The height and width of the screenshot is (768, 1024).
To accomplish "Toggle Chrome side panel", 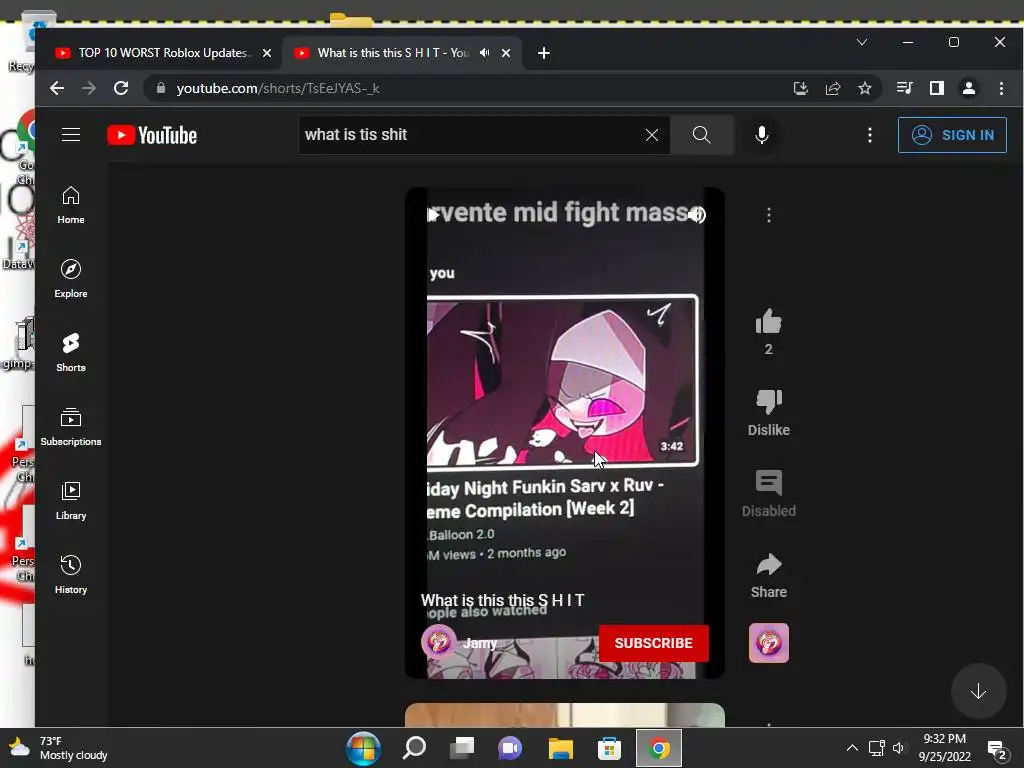I will (x=936, y=88).
